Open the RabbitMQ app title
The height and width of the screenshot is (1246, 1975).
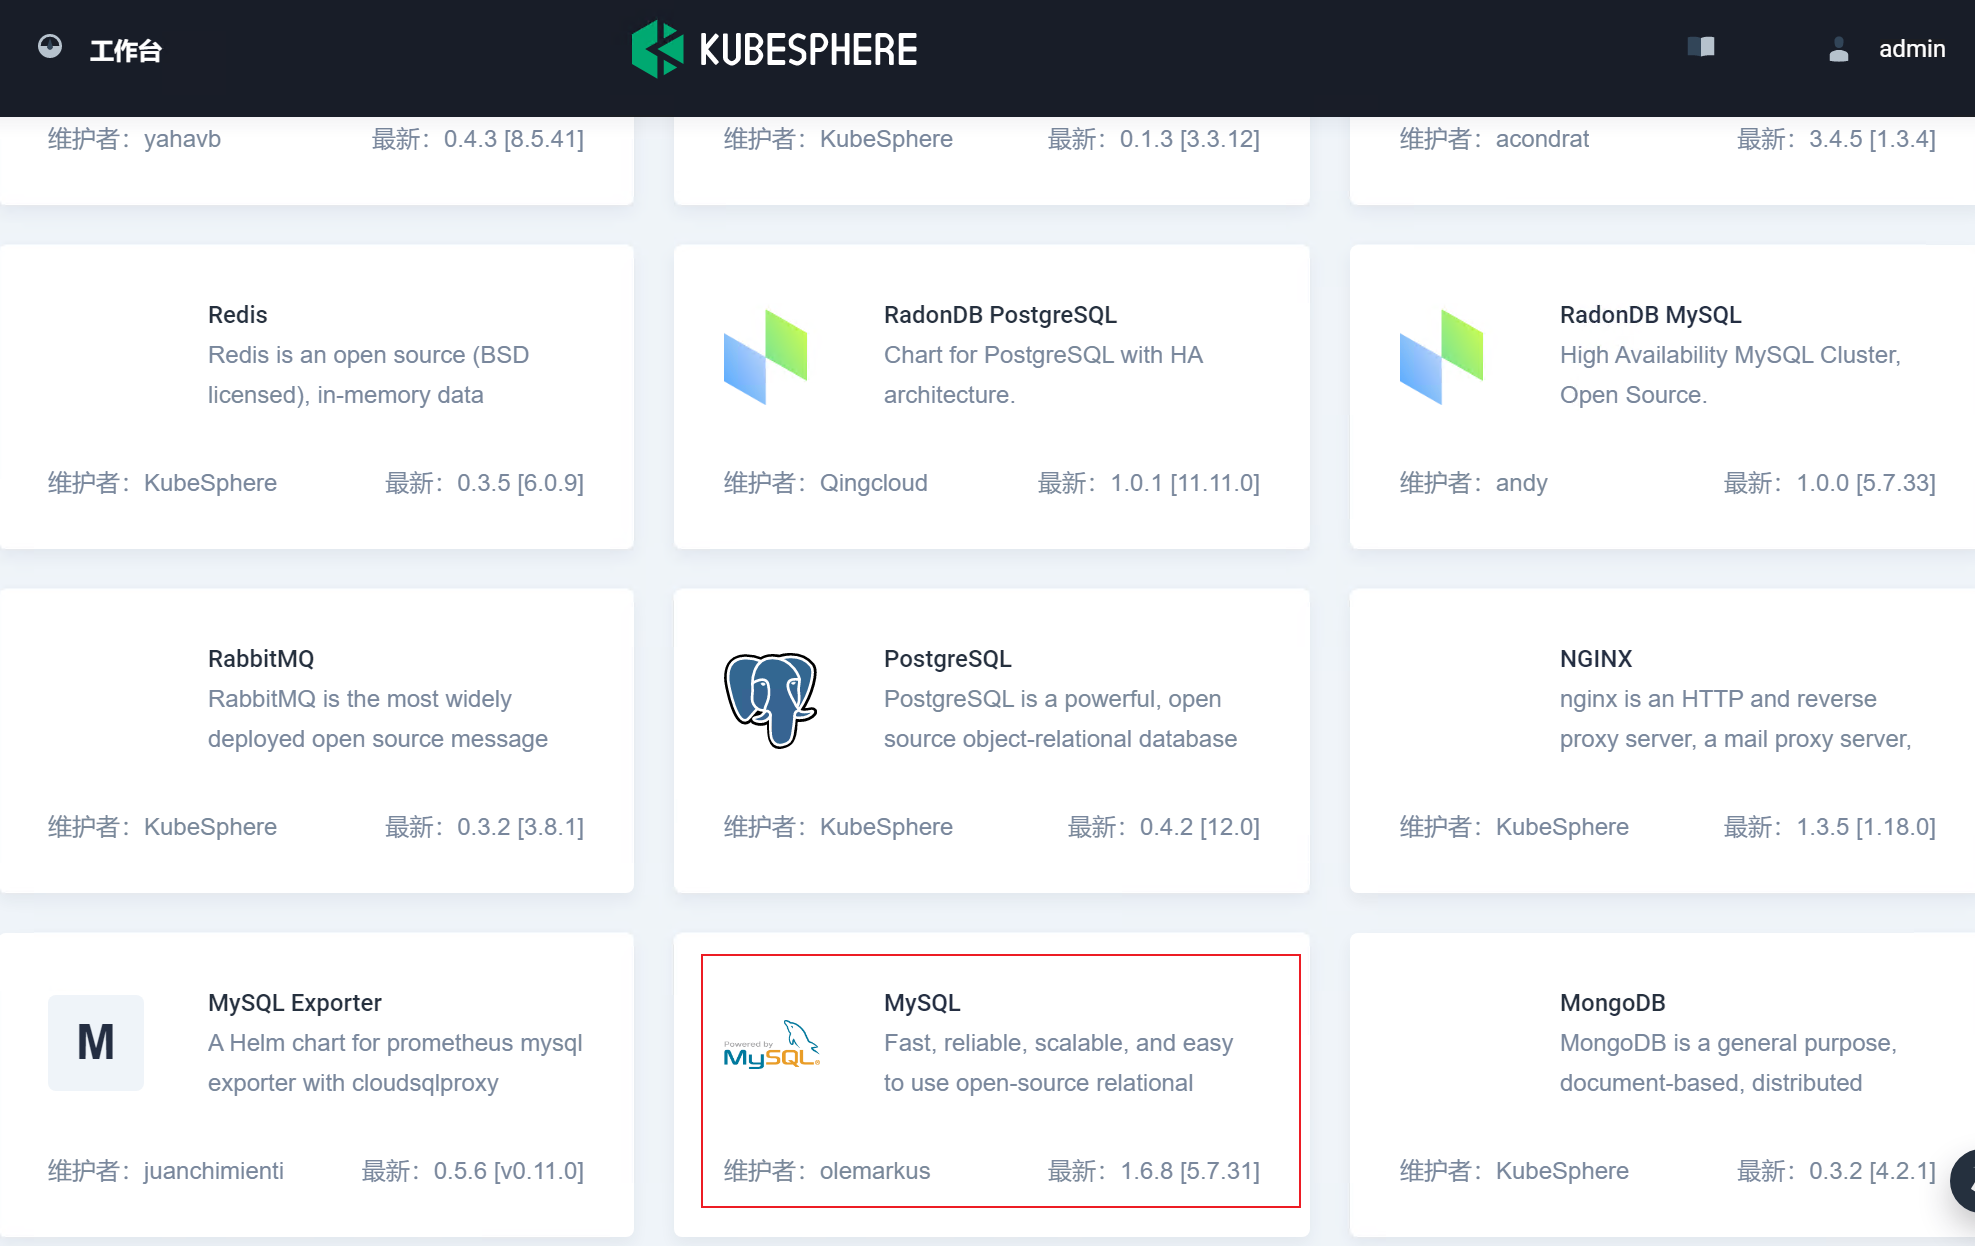coord(260,659)
